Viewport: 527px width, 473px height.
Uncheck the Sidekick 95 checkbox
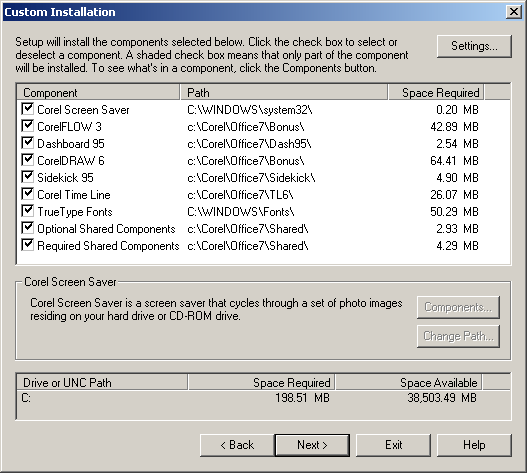(27, 177)
